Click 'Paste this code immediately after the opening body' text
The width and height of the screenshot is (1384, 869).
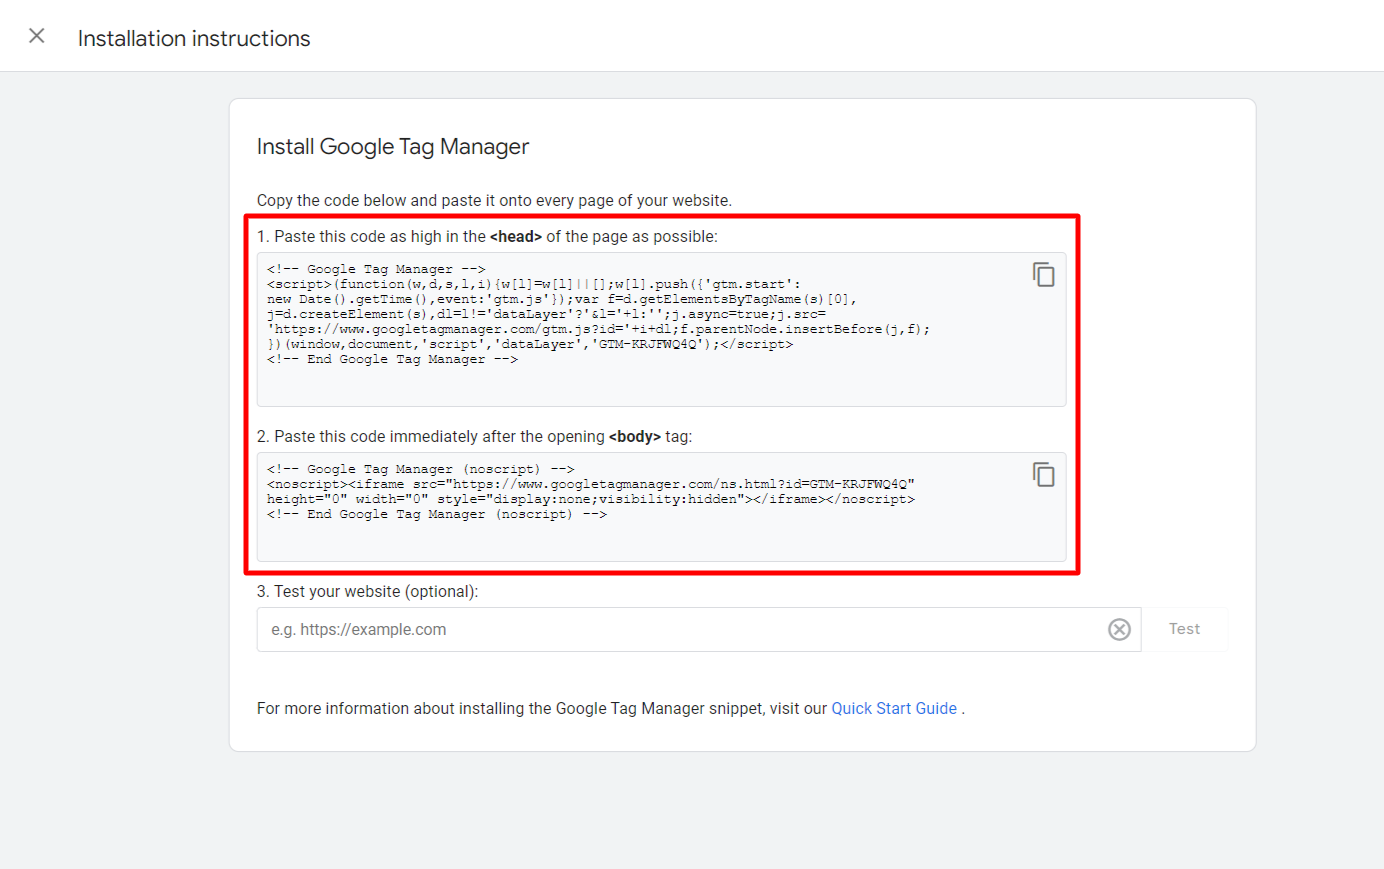474,436
